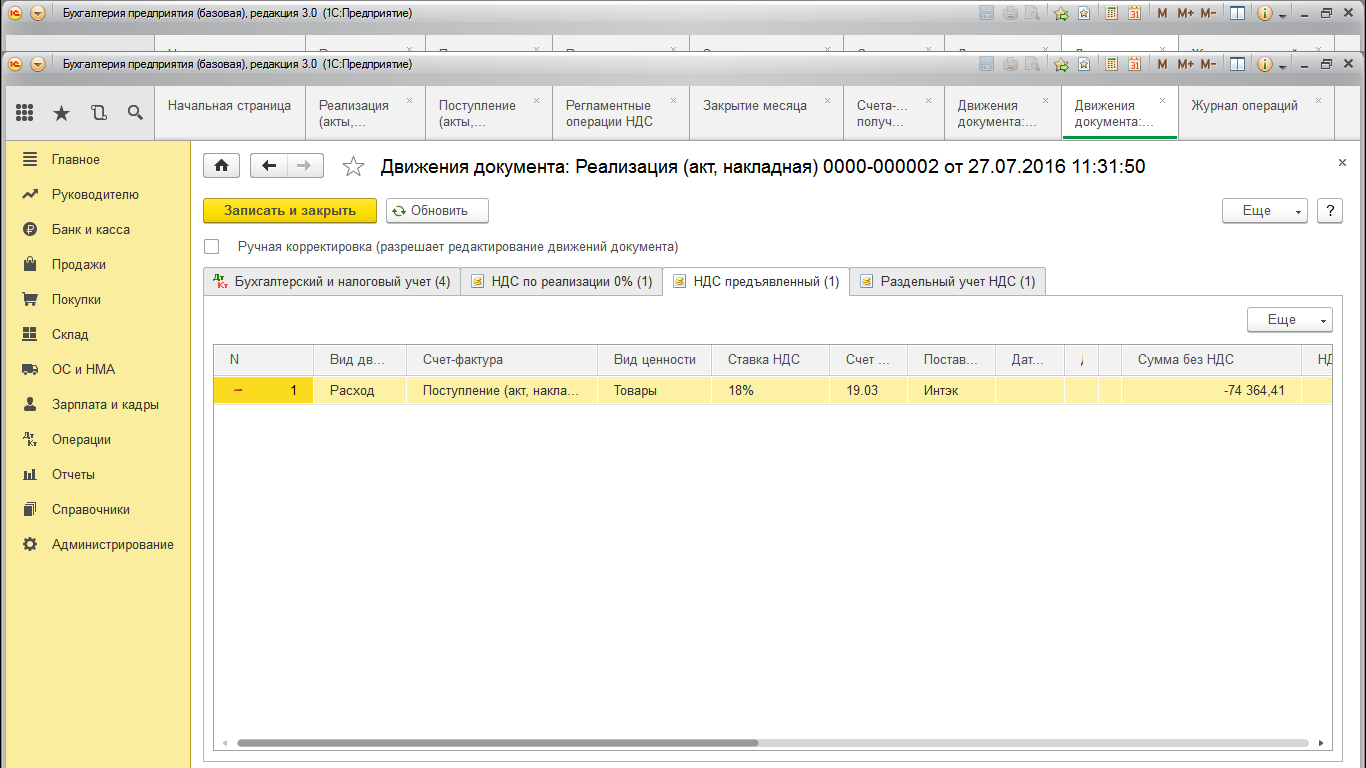Click the M+ button in front title bar

1185,64
